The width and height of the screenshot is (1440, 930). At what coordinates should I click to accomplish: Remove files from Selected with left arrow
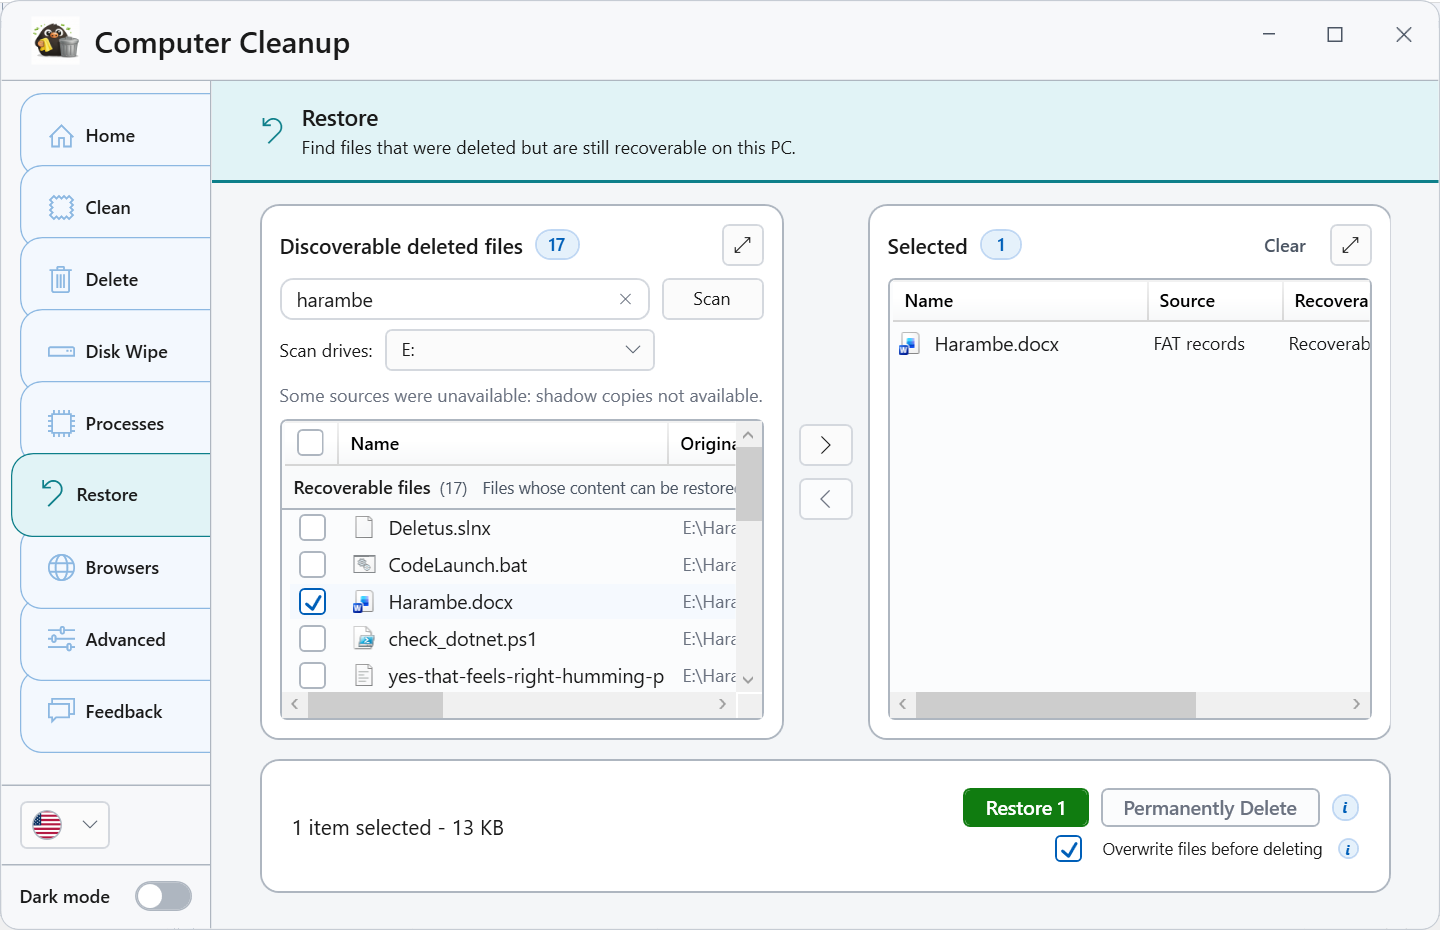(826, 499)
